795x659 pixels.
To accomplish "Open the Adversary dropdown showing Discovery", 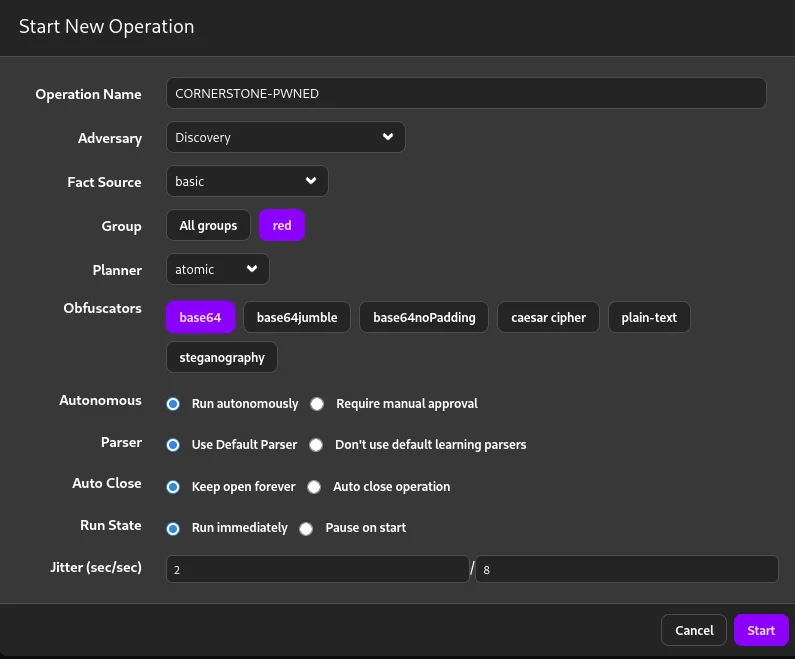I will 285,137.
